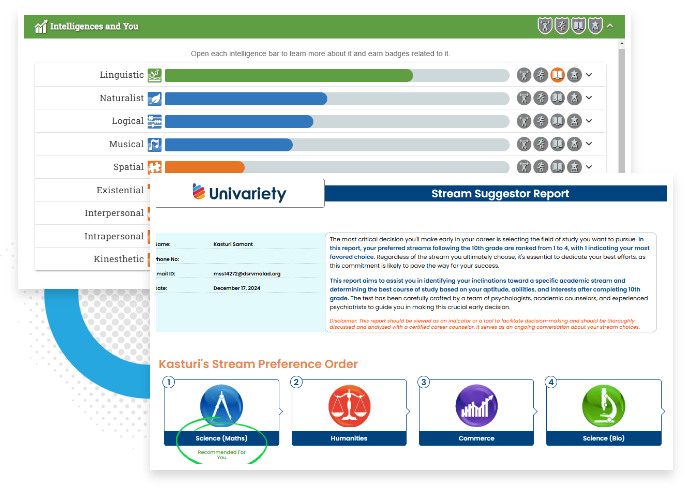Click the Linguistic green progress bar
This screenshot has width=688, height=491.
288,75
